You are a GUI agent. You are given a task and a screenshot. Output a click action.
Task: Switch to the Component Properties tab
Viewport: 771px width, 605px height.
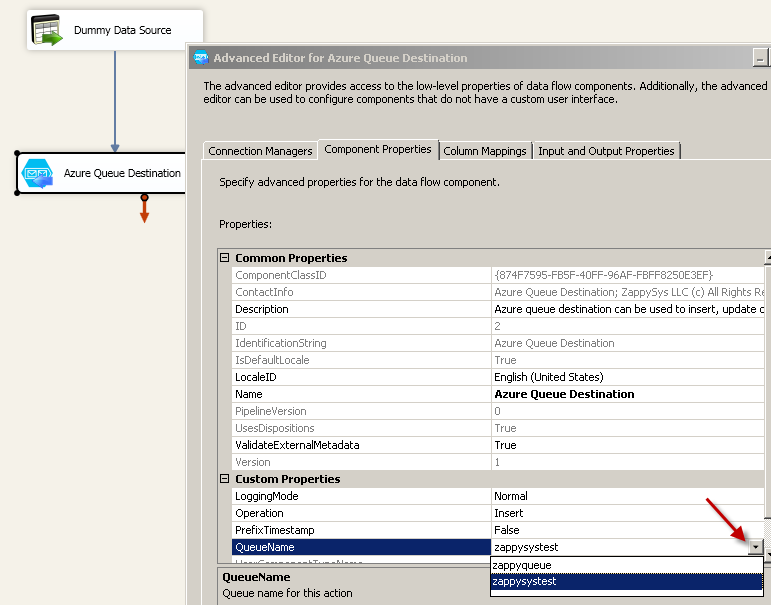coord(378,149)
